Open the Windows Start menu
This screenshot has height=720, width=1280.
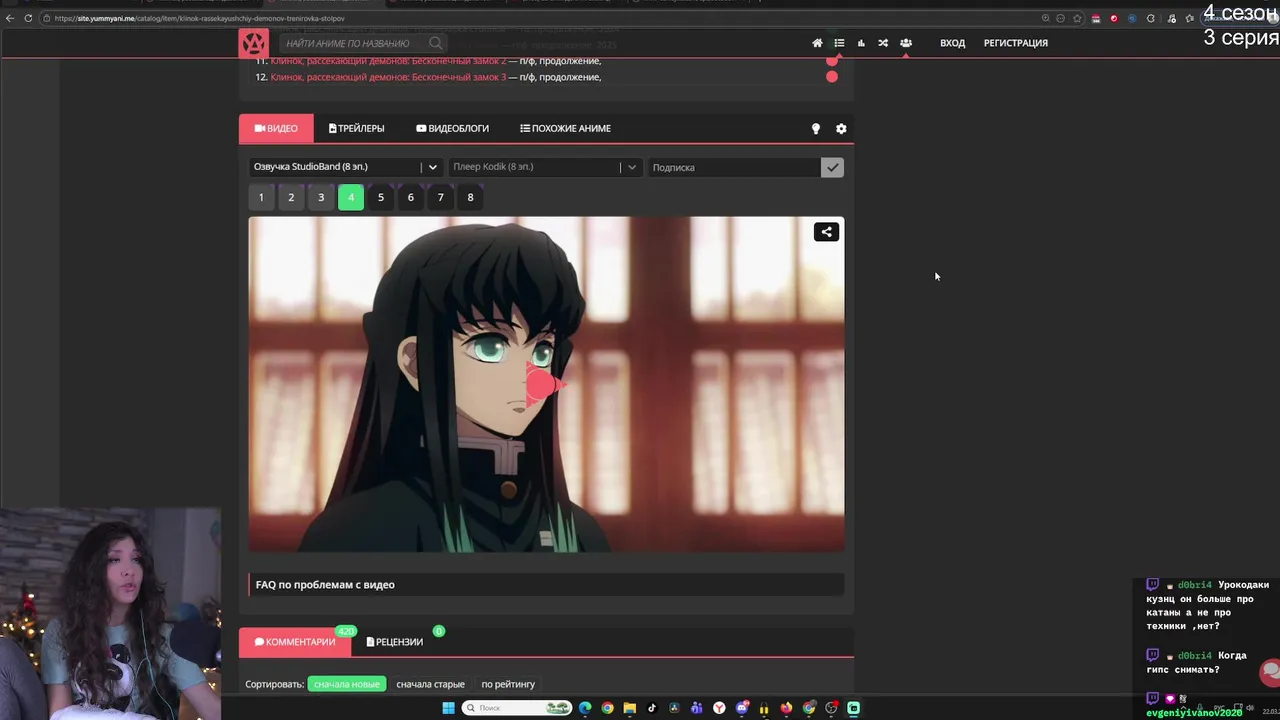click(448, 708)
